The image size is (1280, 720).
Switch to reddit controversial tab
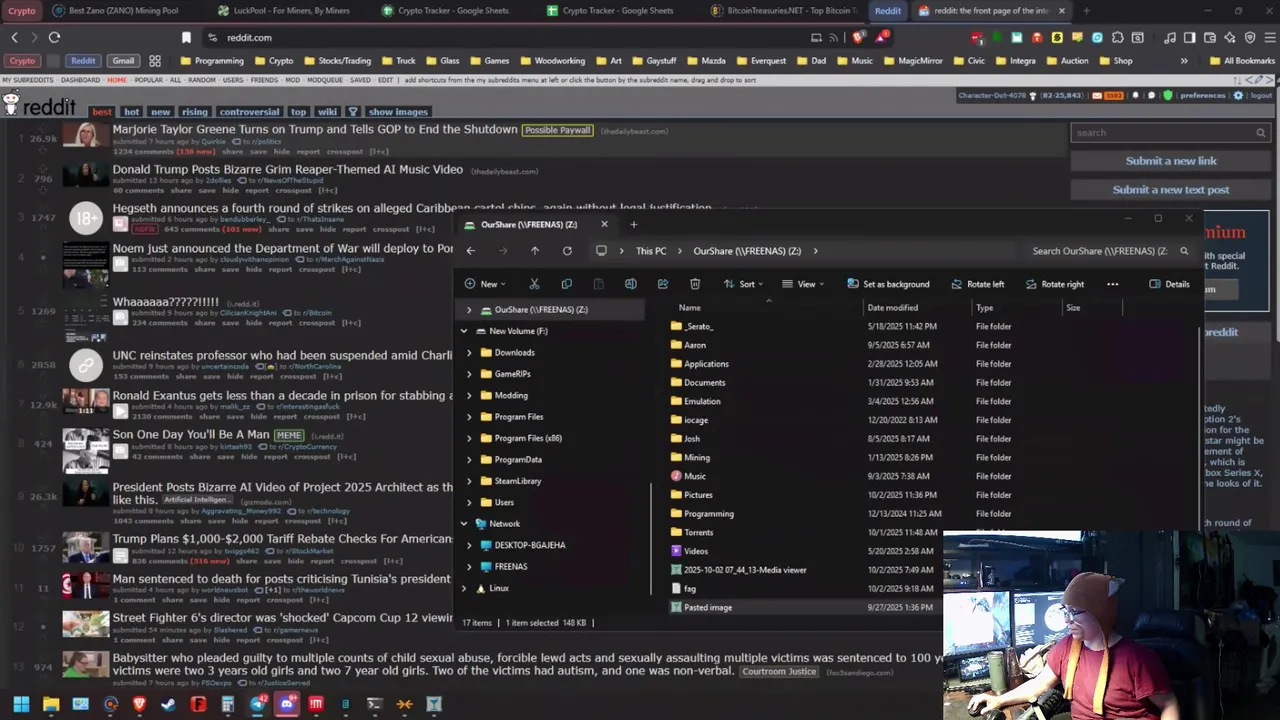tap(249, 112)
